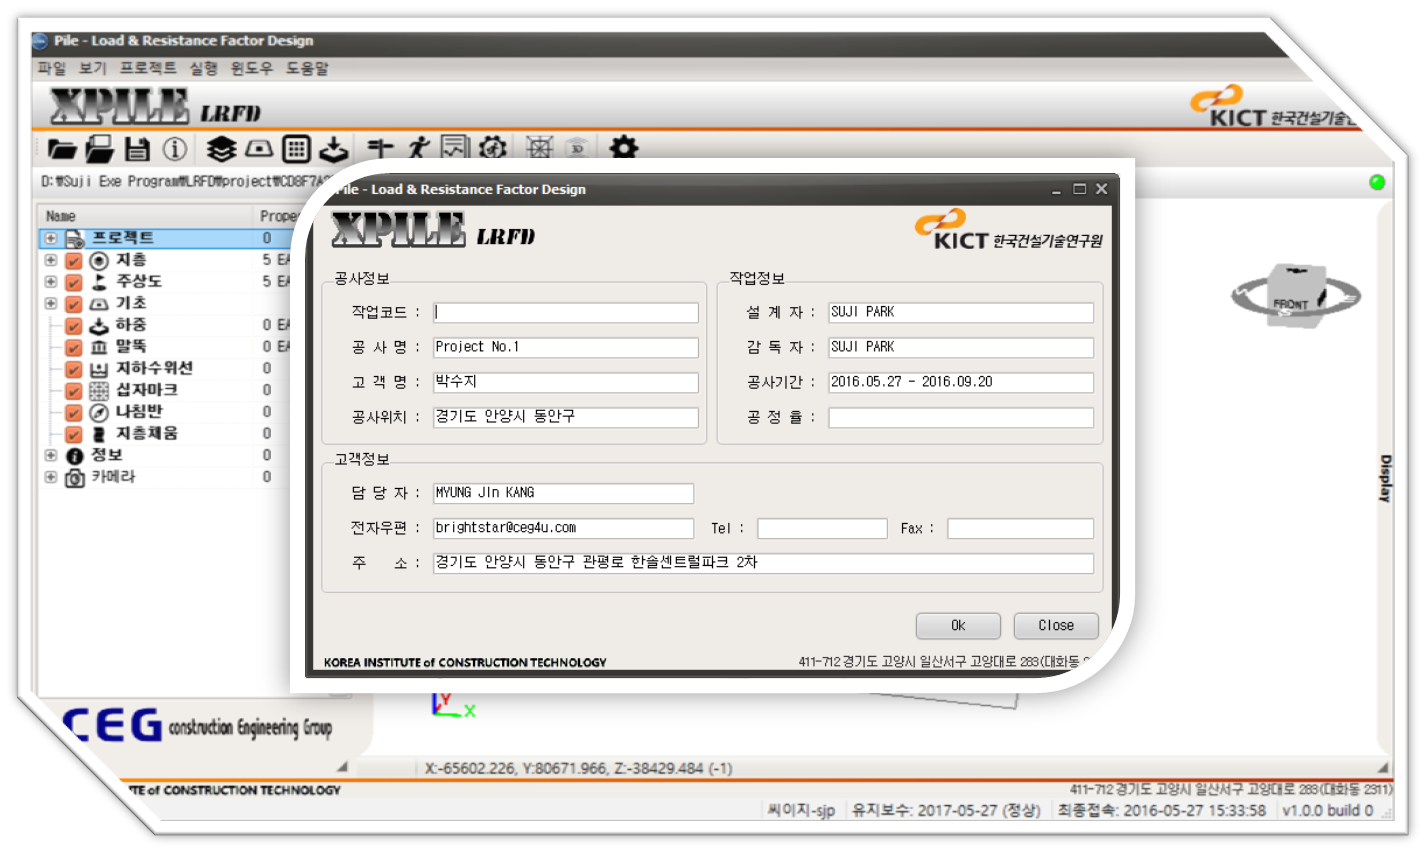Open the vertical Display side panel tab
Viewport: 1425px width, 851px height.
tap(1385, 478)
